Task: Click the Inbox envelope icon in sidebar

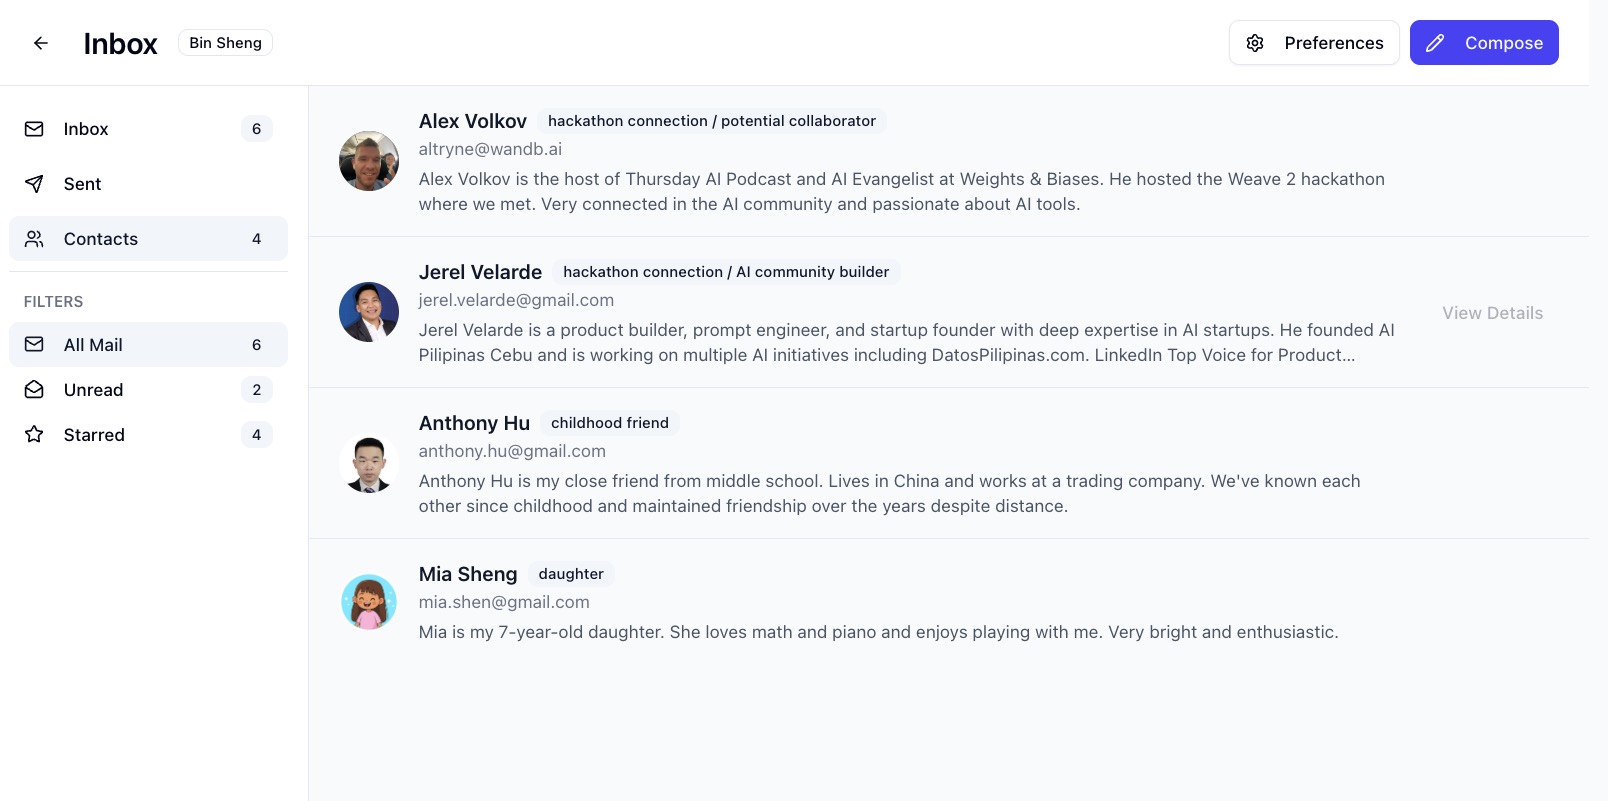Action: coord(34,129)
